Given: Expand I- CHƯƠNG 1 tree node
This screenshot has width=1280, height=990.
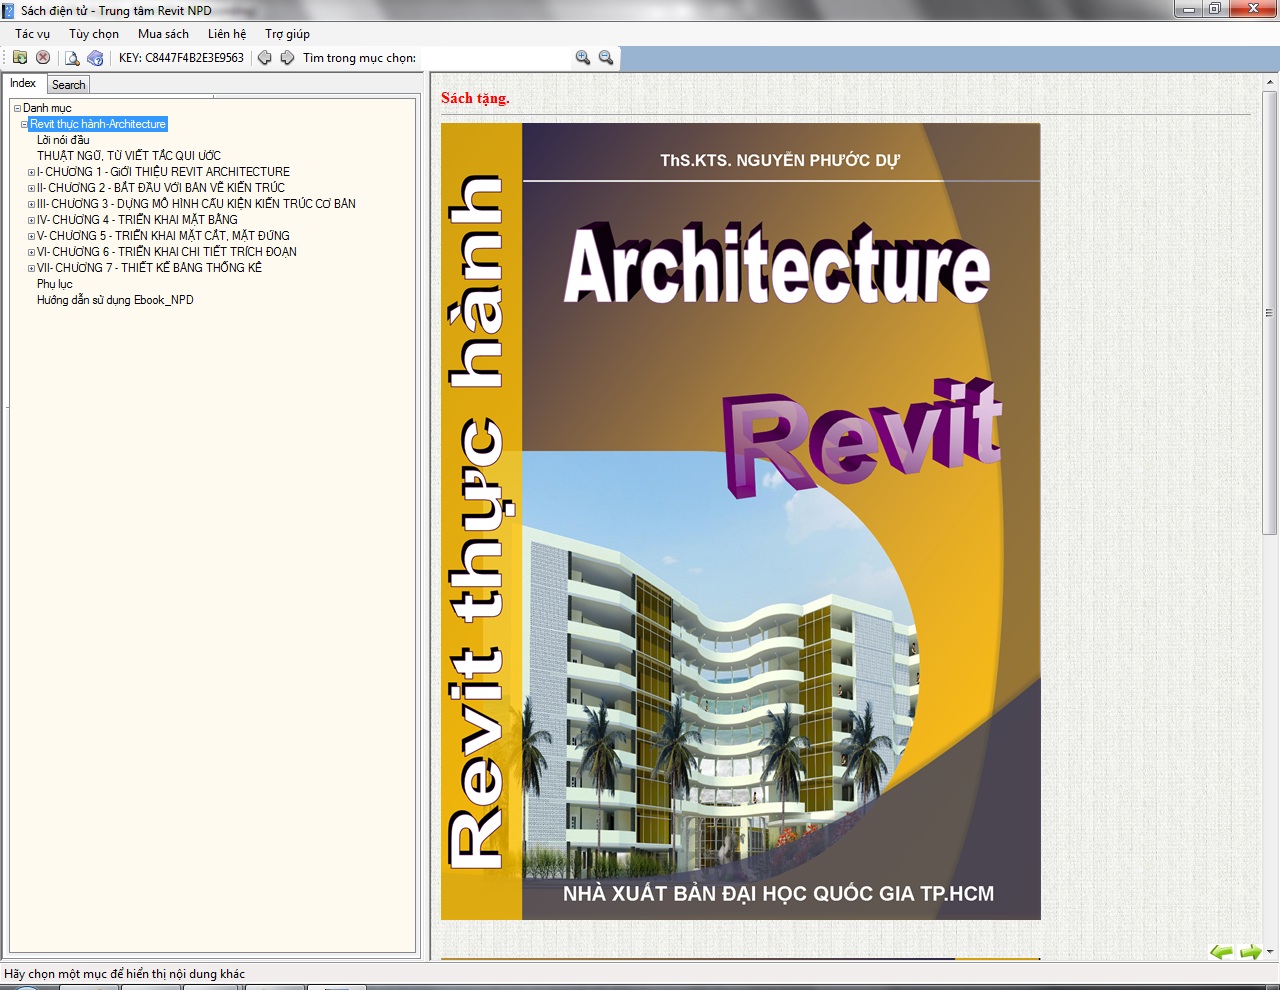Looking at the screenshot, I should click(31, 172).
